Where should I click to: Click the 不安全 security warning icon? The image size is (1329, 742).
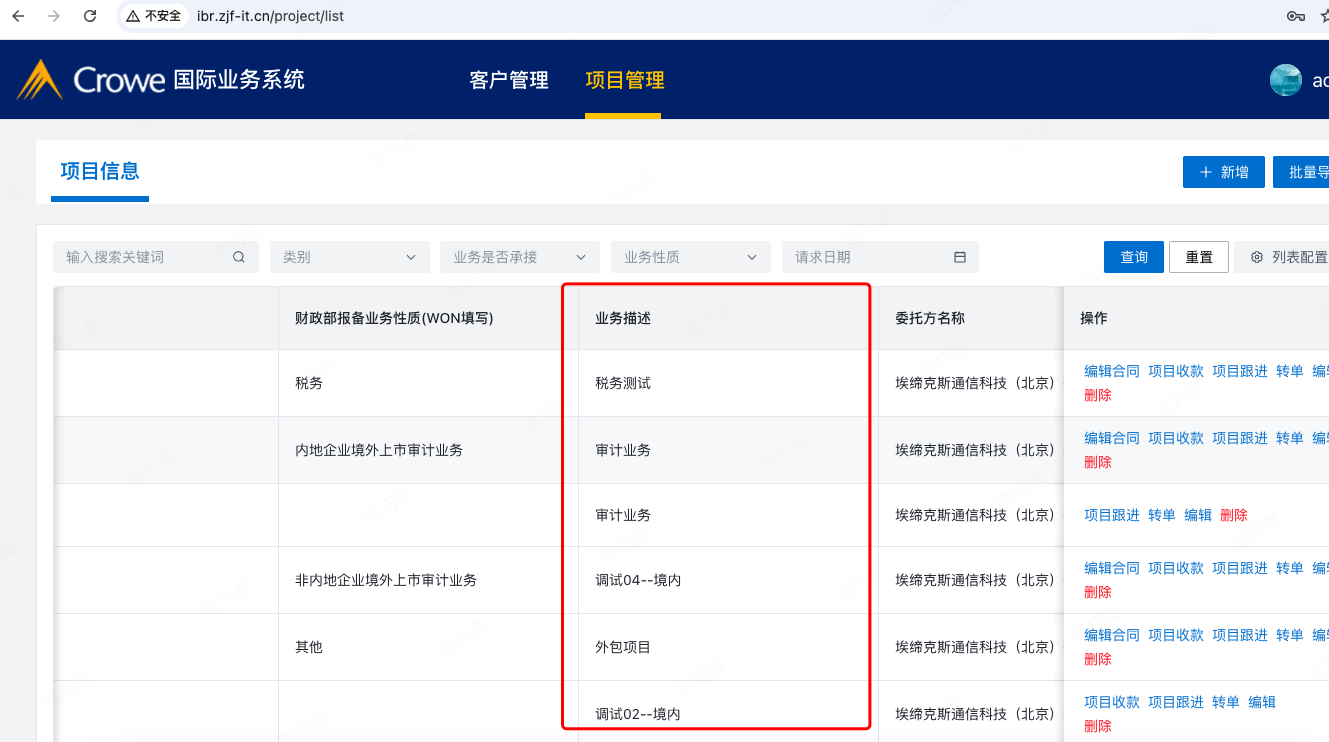(x=133, y=16)
